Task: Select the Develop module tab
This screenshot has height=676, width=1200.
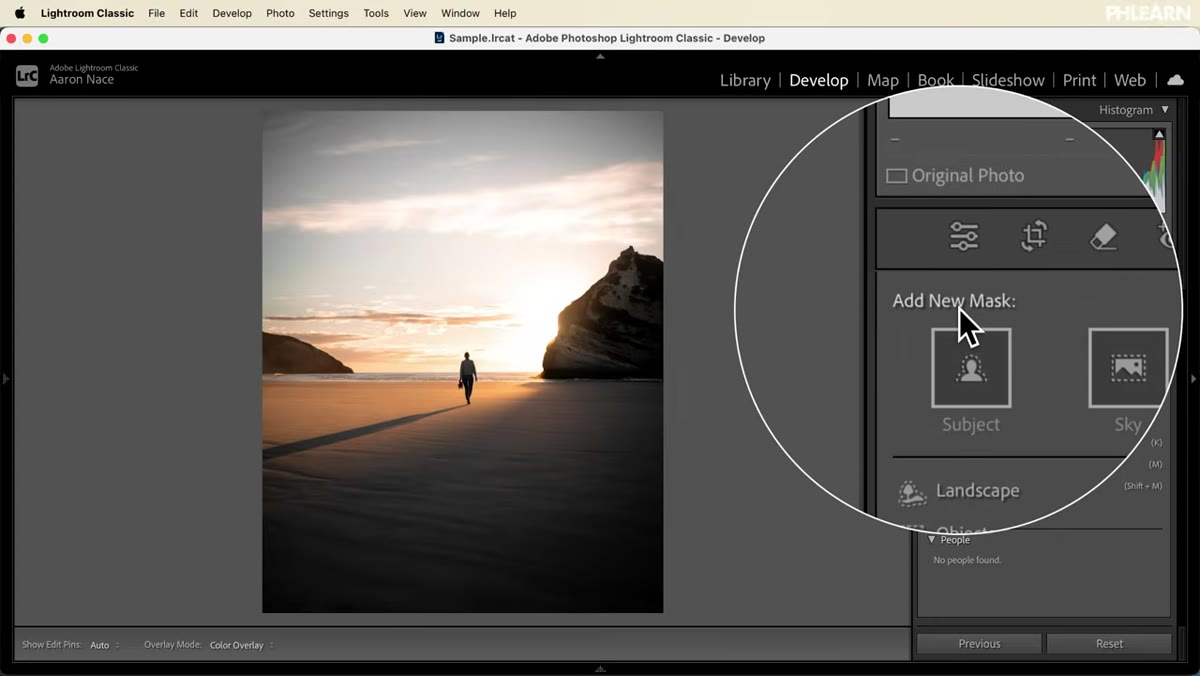Action: click(818, 80)
